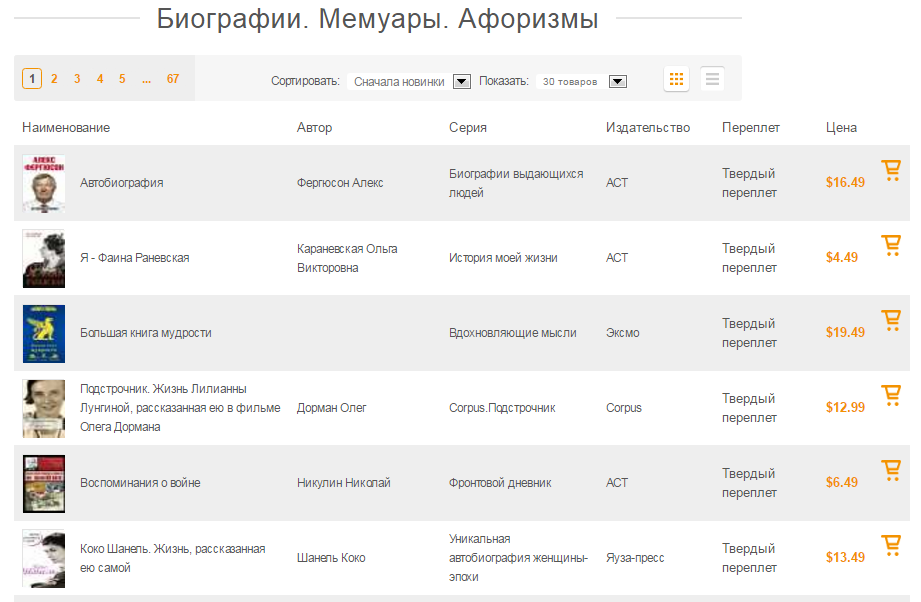Add Я - Фаина Раневская to cart

(891, 245)
